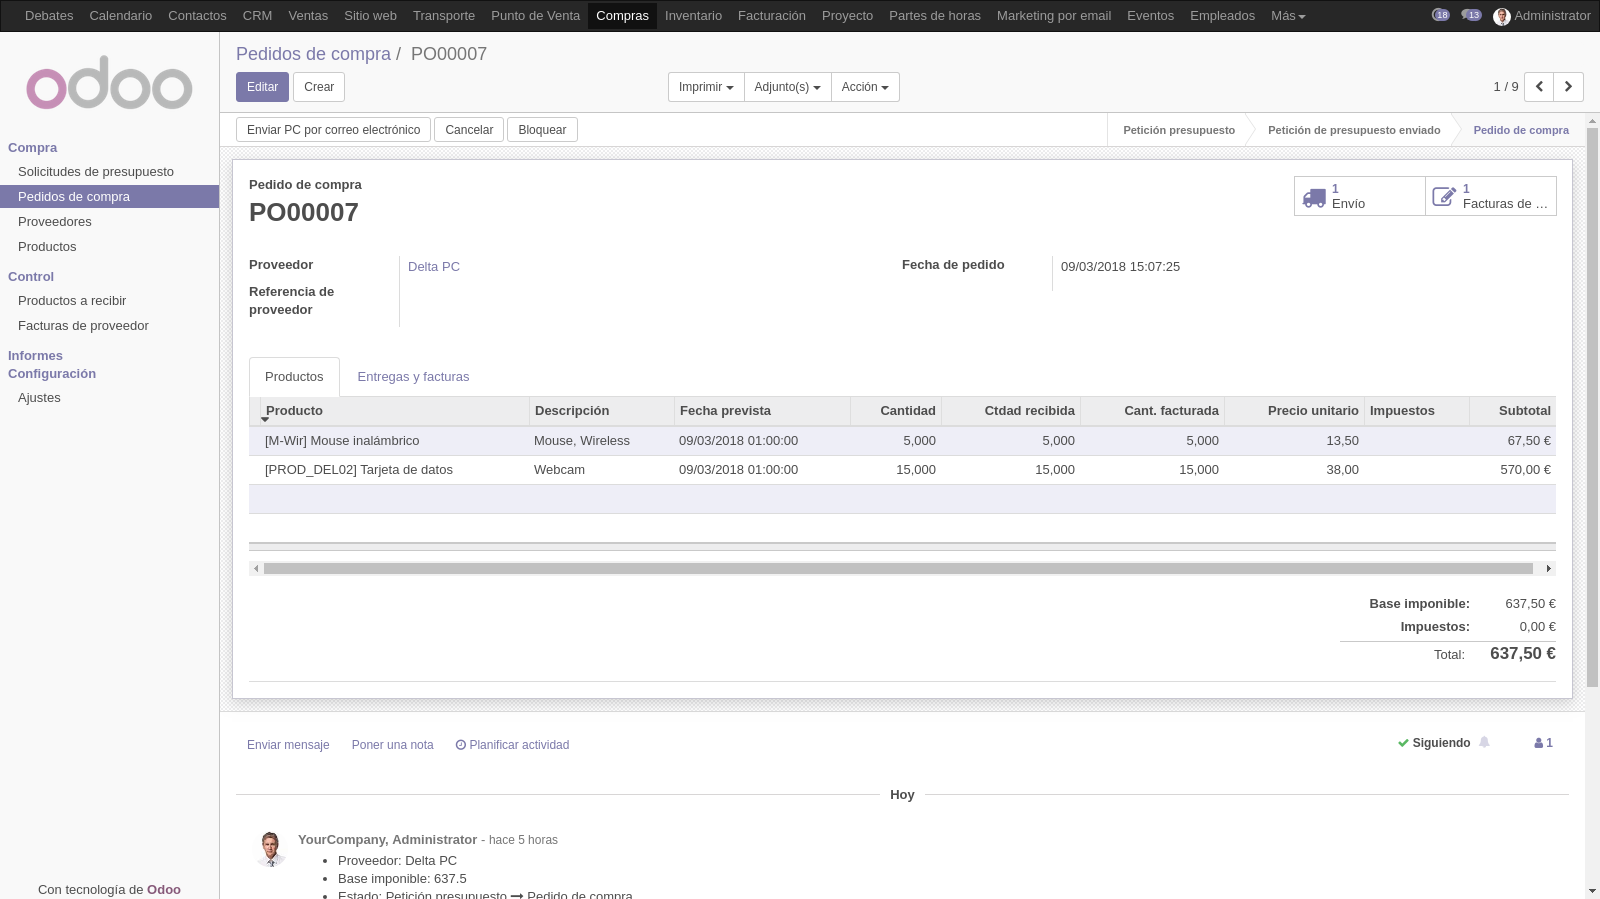Open the Facturas de proveedor edit icon
Viewport: 1600px width, 899px height.
(1444, 197)
